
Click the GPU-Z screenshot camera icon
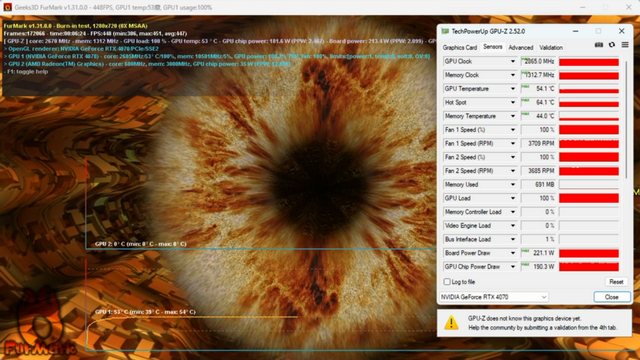[598, 45]
